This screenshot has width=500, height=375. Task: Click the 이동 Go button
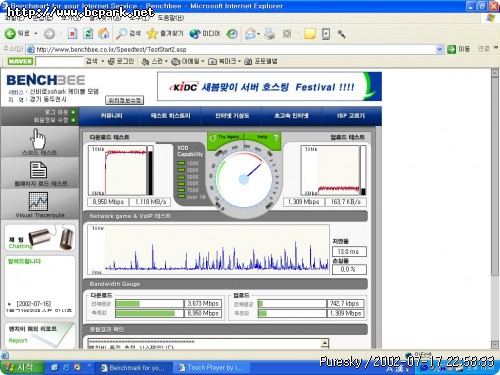(459, 49)
